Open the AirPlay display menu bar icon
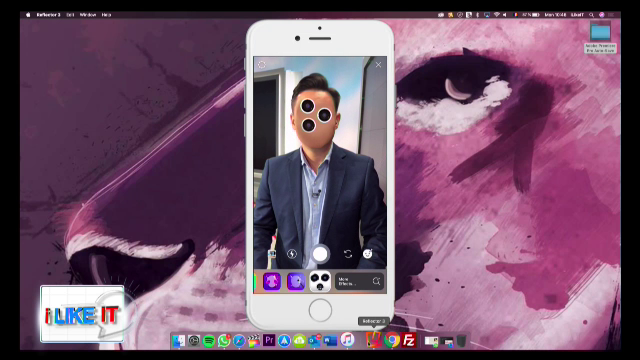Viewport: 640px width, 360px height. tap(487, 15)
